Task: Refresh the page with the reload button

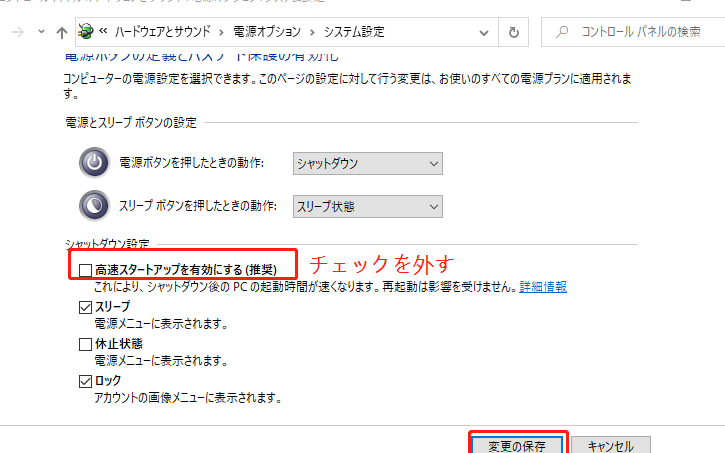Action: [514, 32]
